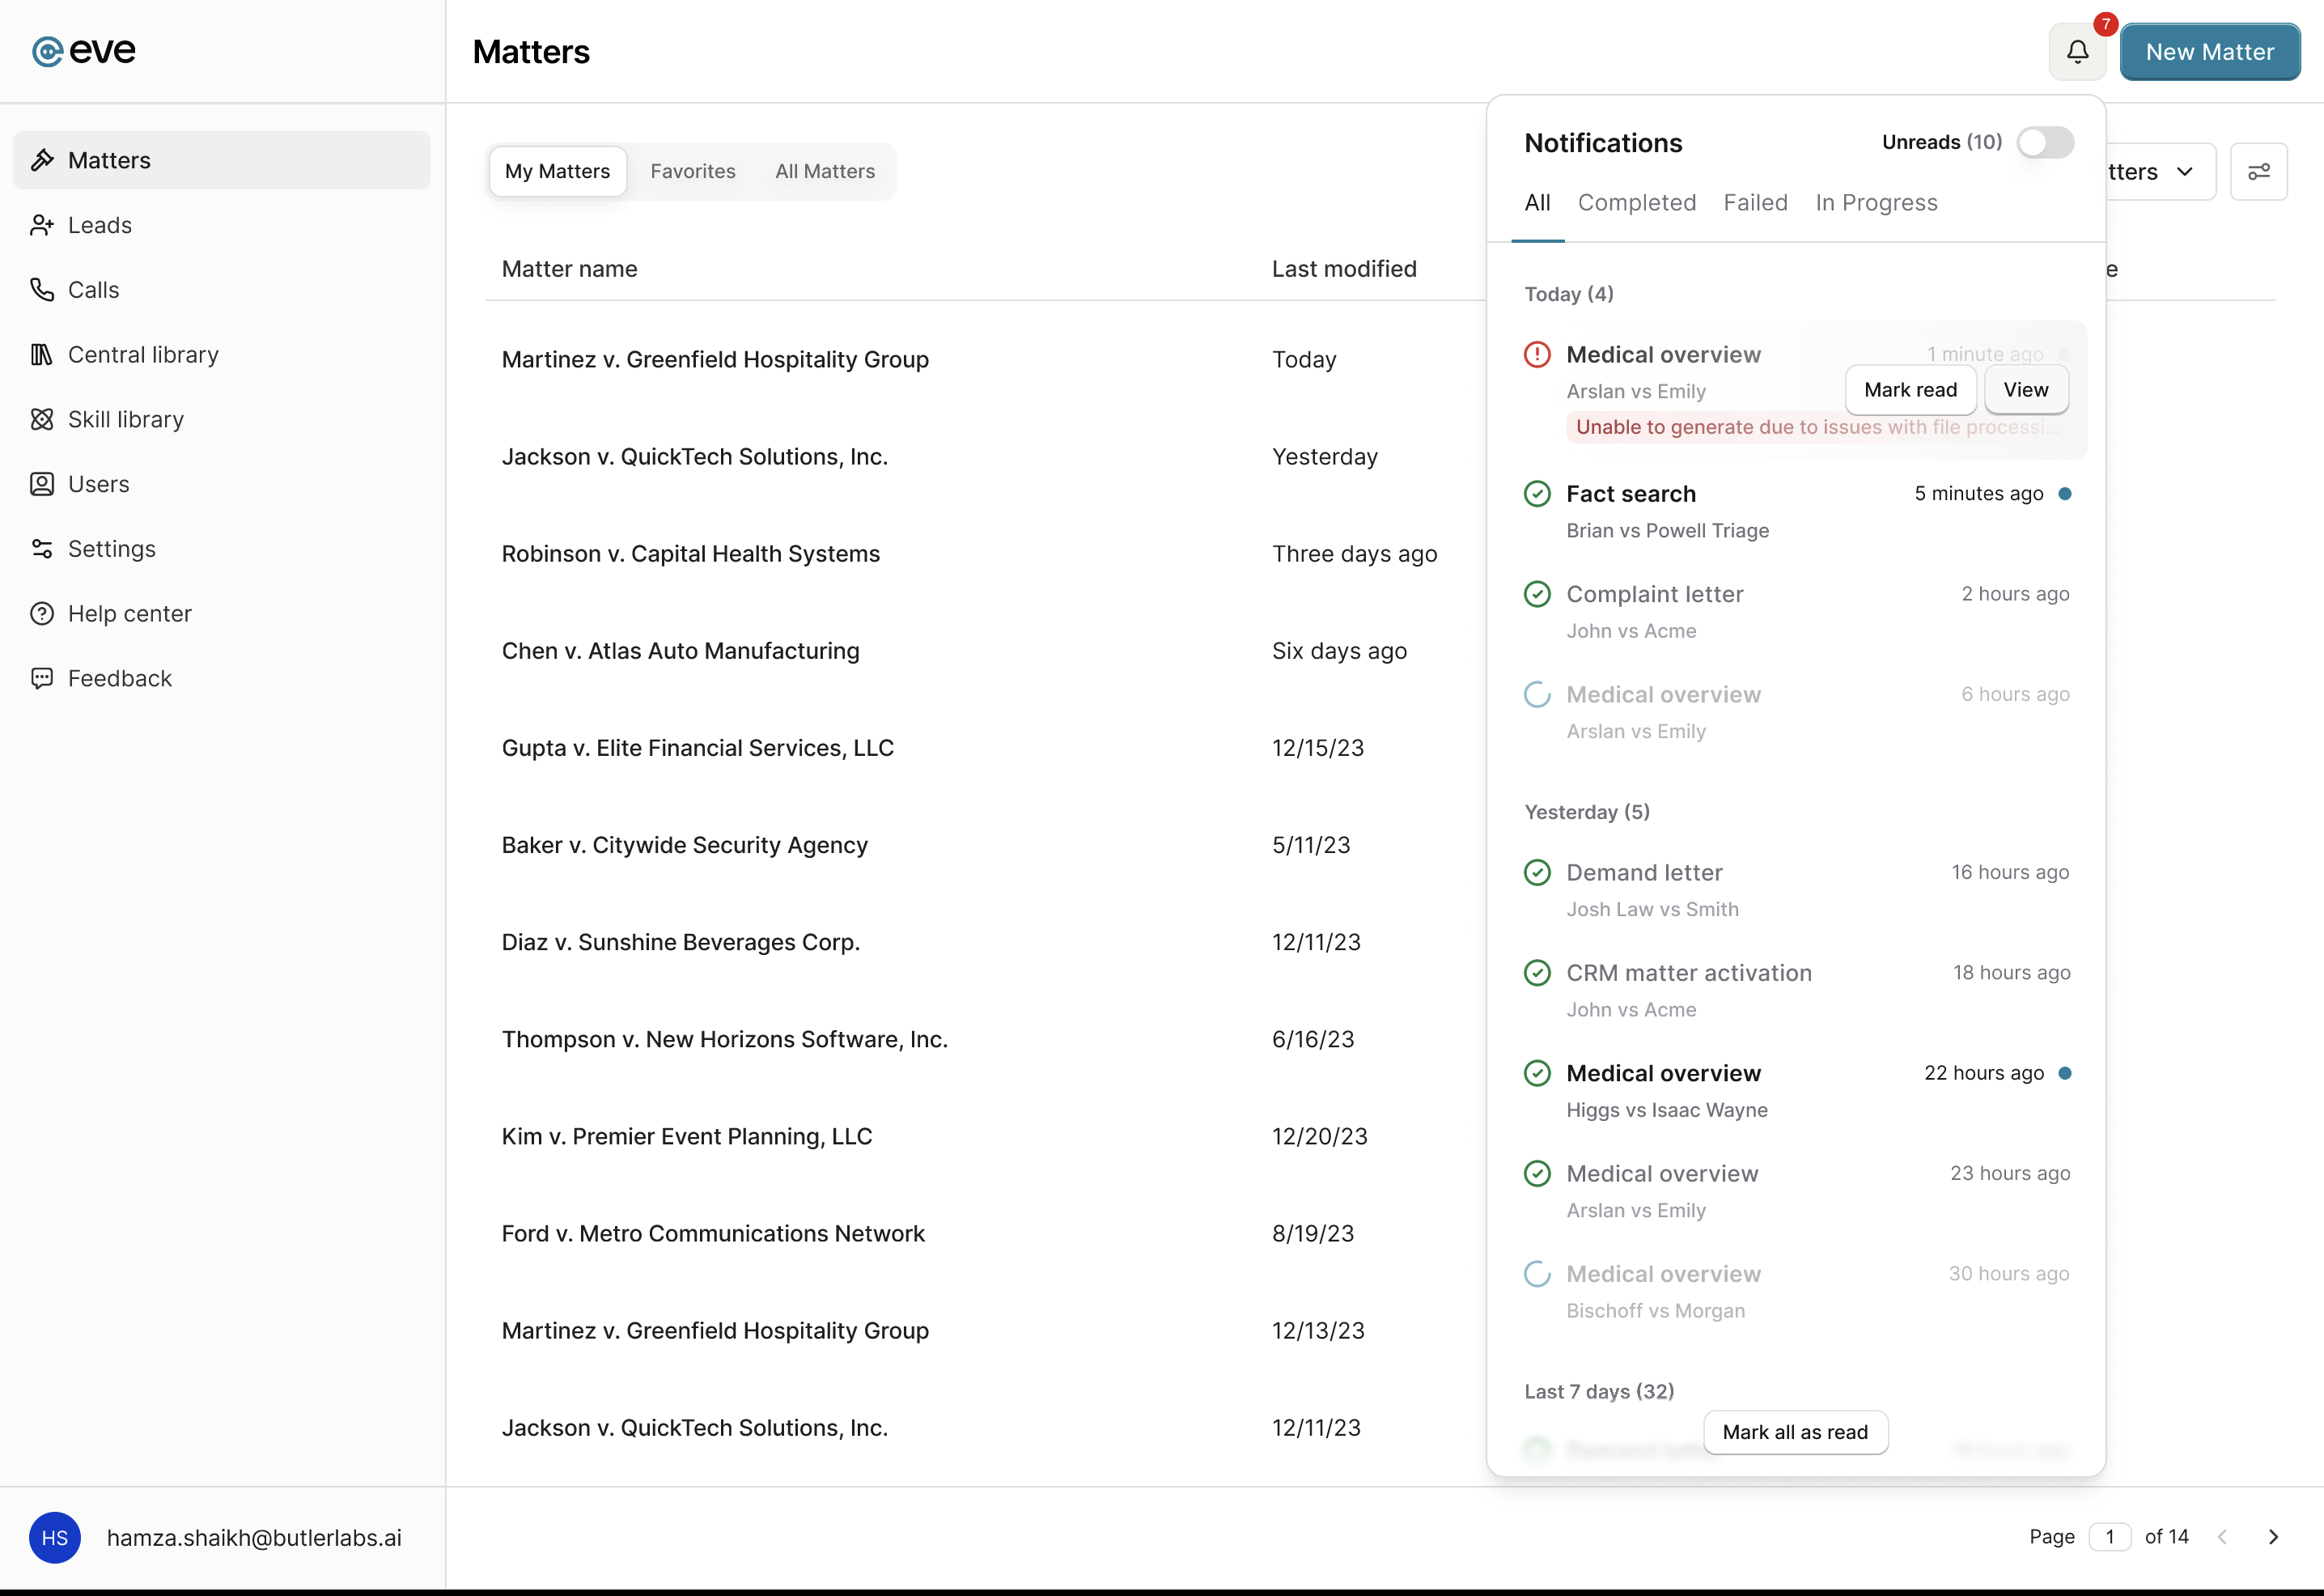Select the Failed notifications tab
2324x1596 pixels.
click(1756, 203)
